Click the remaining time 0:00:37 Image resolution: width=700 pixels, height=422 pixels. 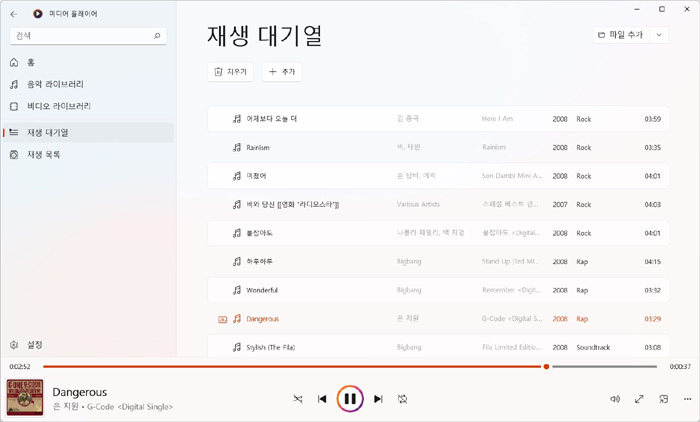point(680,367)
